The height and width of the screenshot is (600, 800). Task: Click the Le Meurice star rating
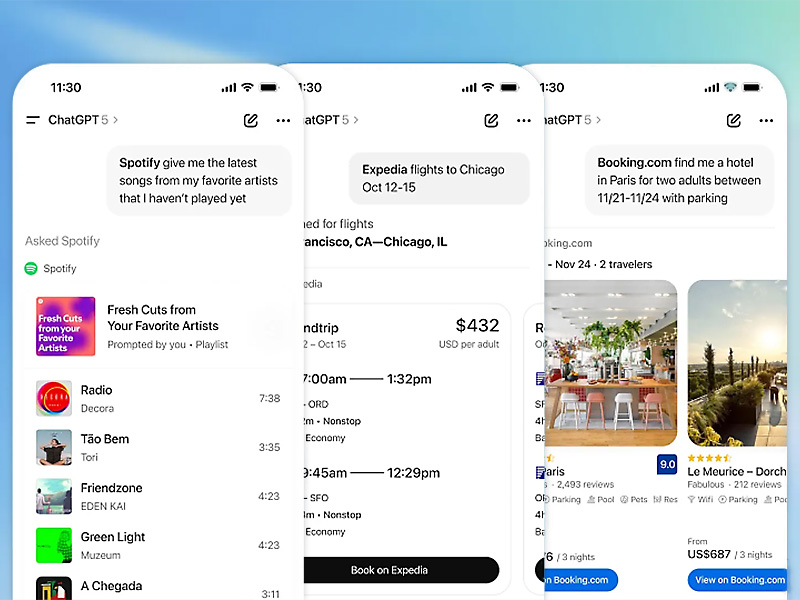pos(709,458)
